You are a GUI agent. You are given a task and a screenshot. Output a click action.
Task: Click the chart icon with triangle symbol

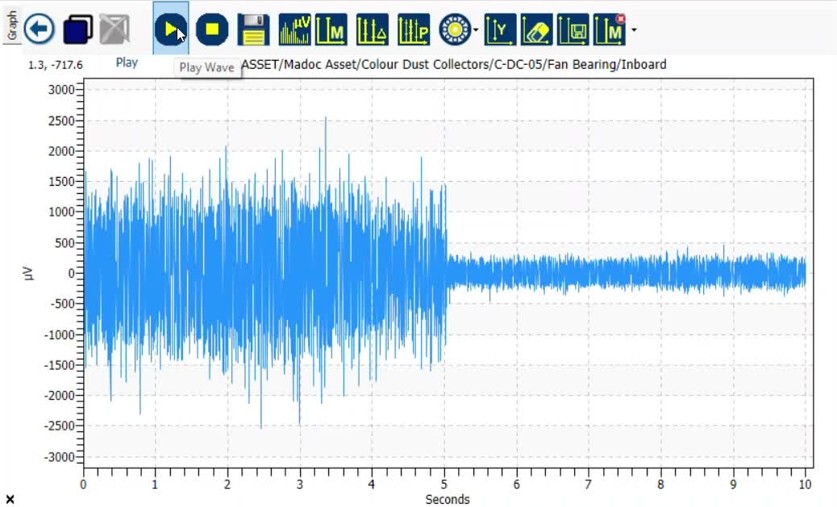[x=372, y=30]
